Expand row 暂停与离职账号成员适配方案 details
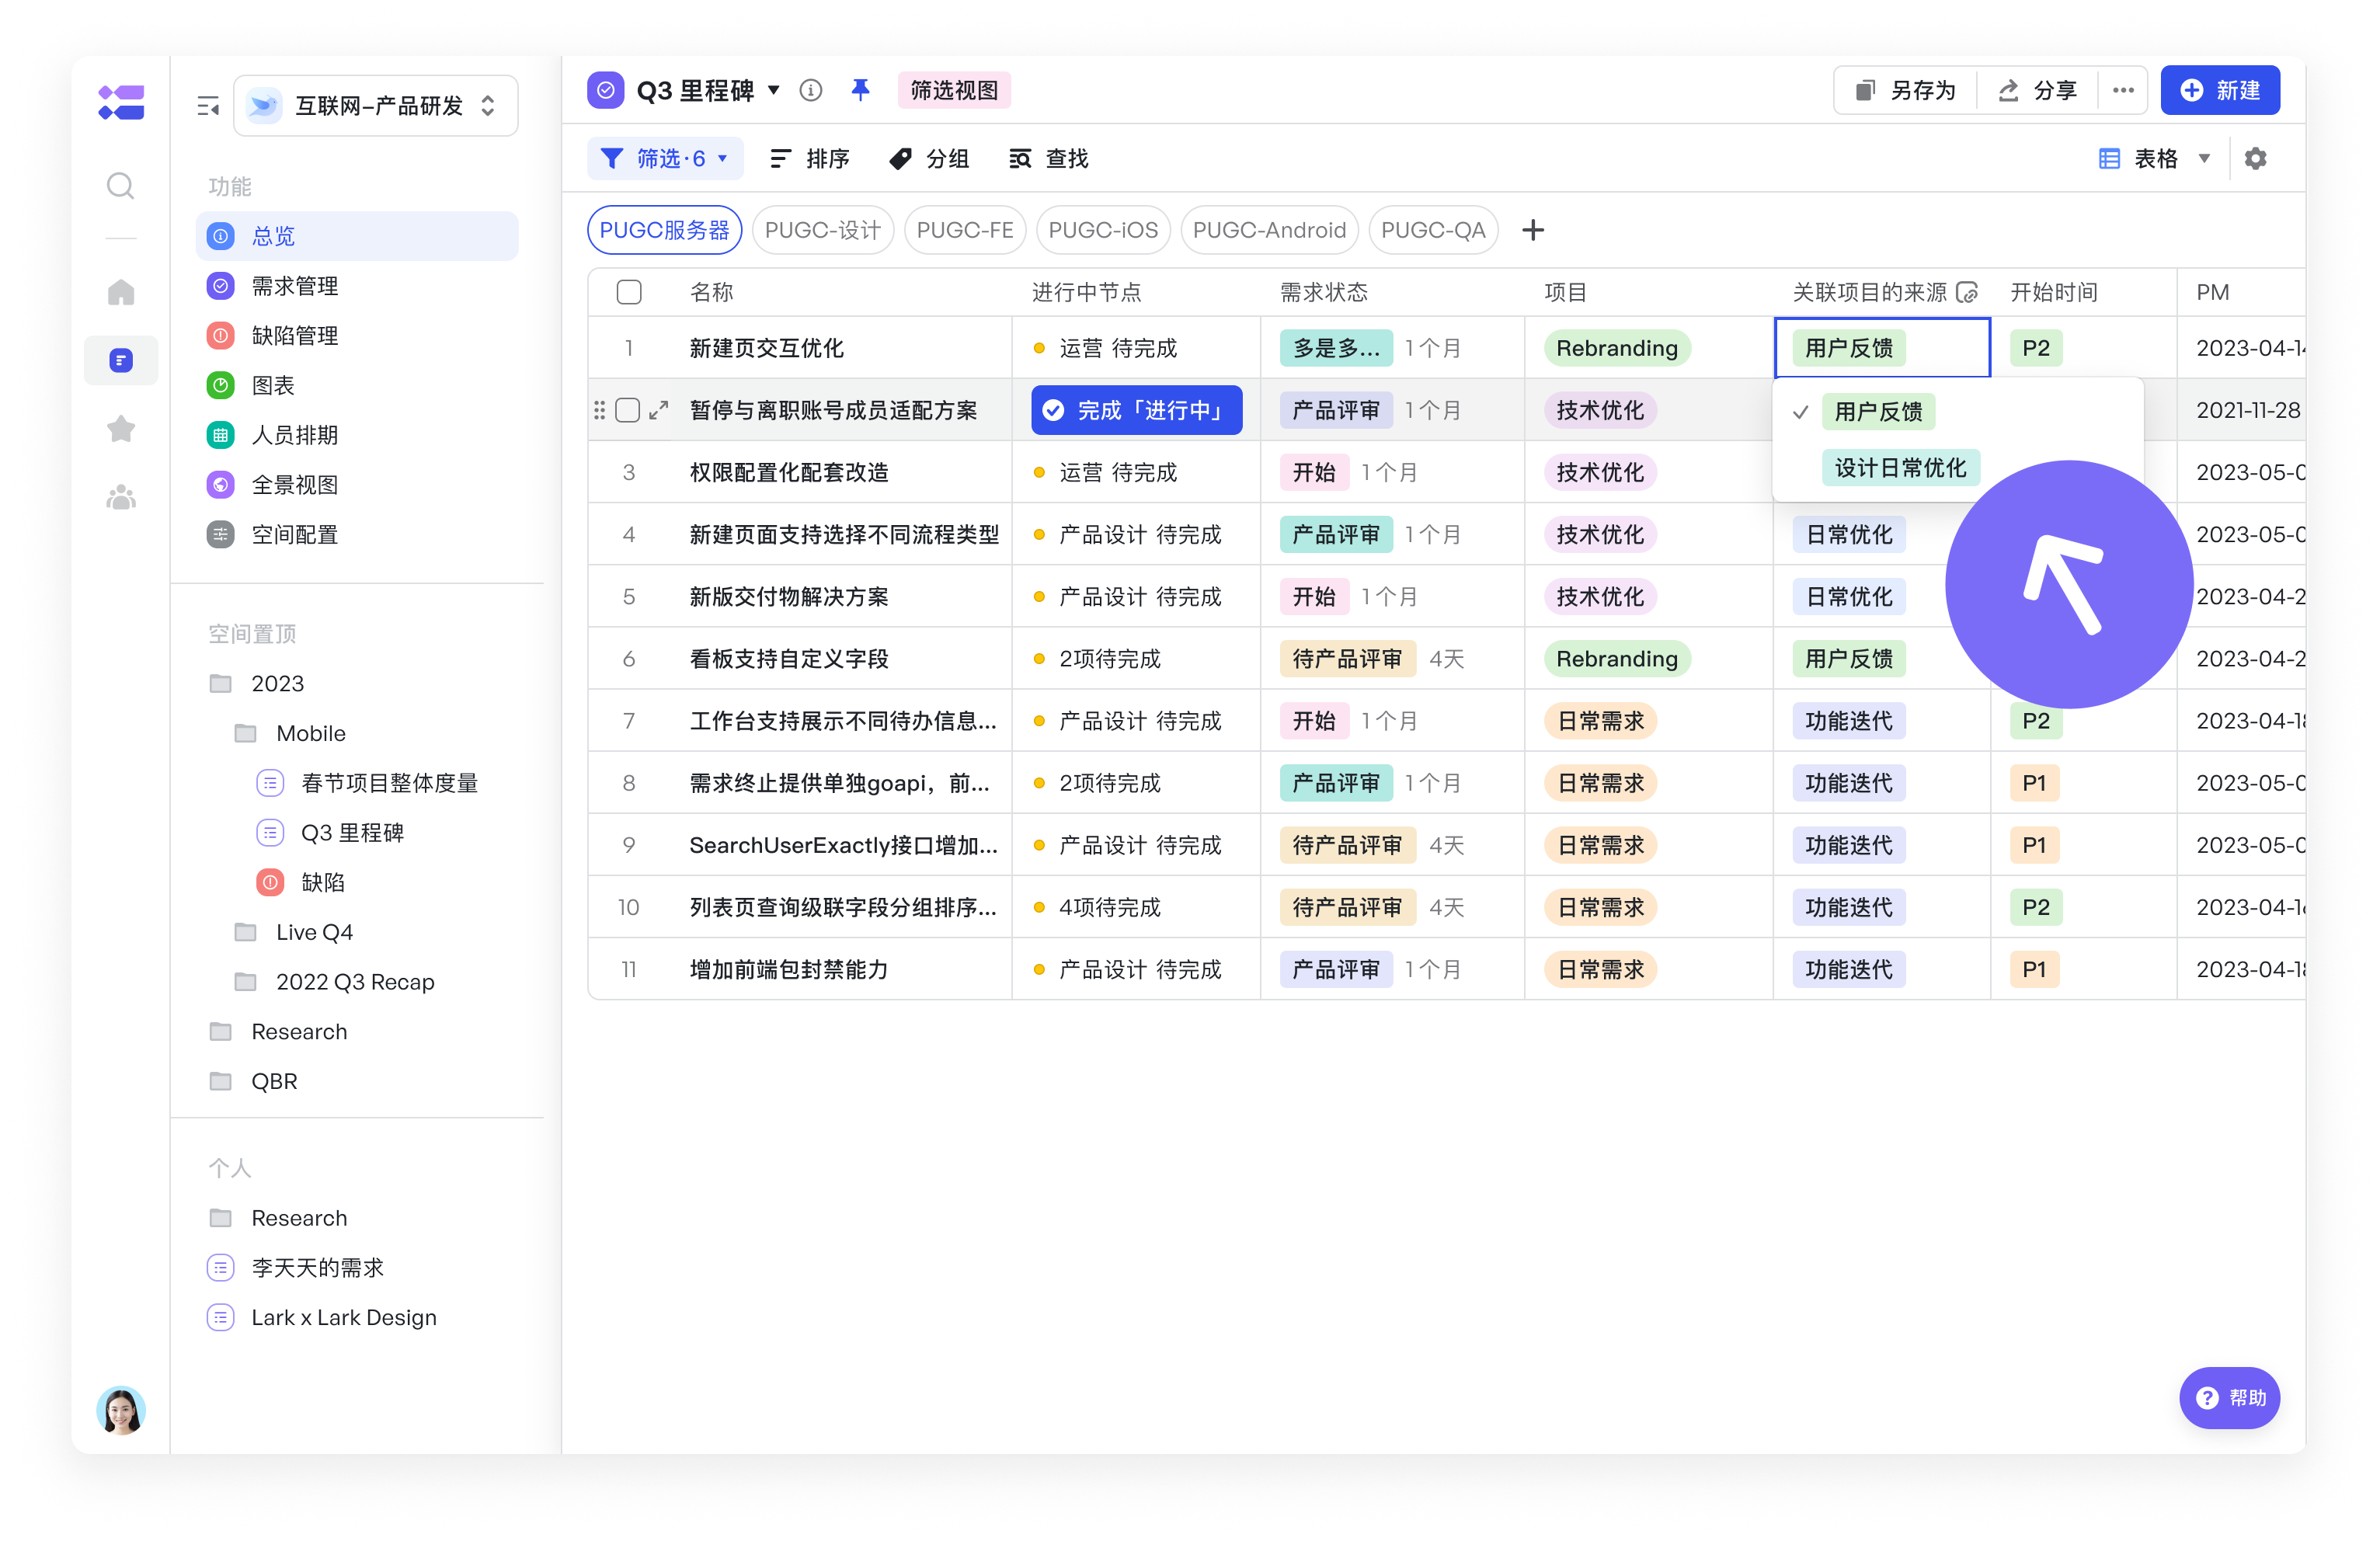This screenshot has height=1541, width=2380. tap(658, 411)
